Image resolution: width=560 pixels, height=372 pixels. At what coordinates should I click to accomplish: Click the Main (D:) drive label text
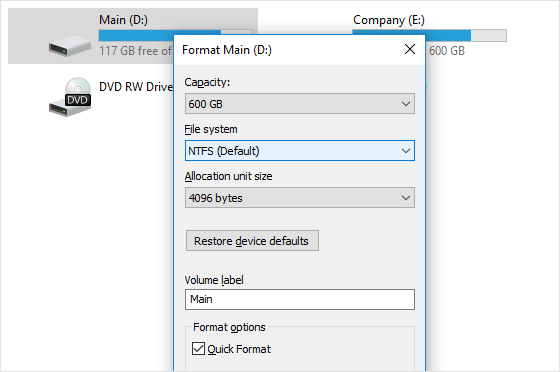[x=123, y=20]
